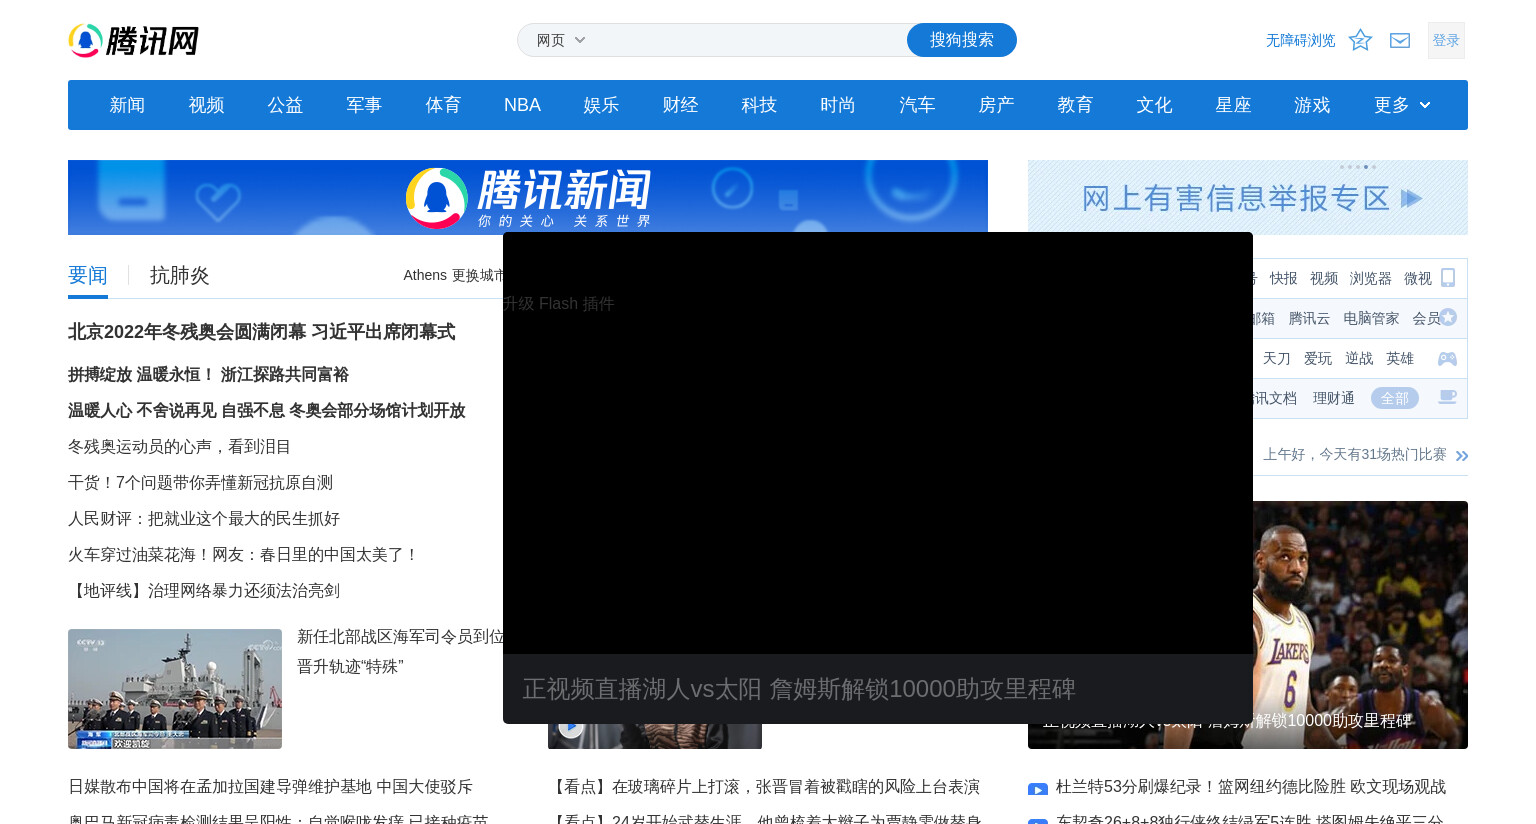Open the 军事 nav item

point(364,105)
